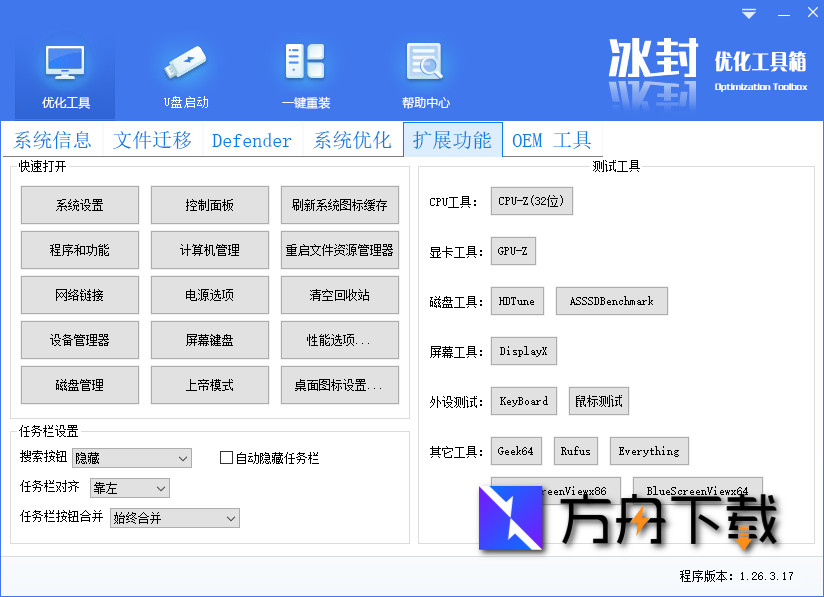Open the 搜索按钮 dropdown showing 隐藏
The height and width of the screenshot is (597, 824).
point(131,457)
